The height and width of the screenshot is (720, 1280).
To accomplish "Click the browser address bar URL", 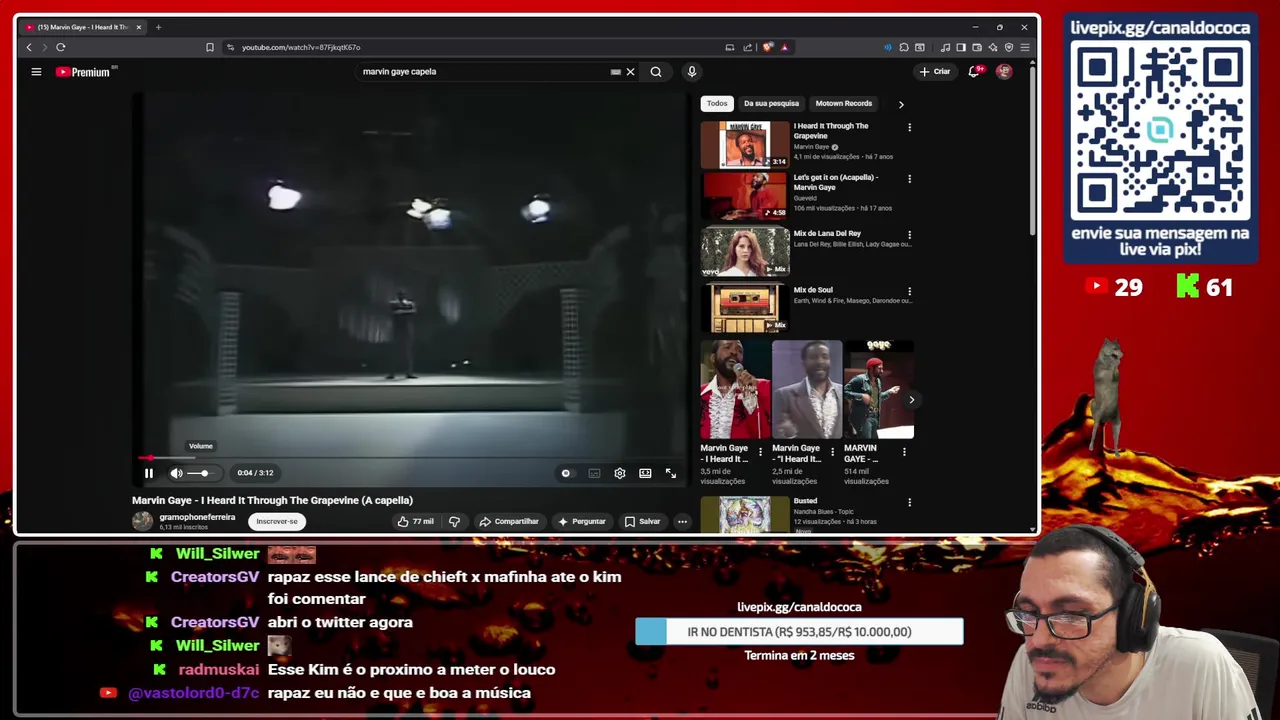I will (301, 47).
